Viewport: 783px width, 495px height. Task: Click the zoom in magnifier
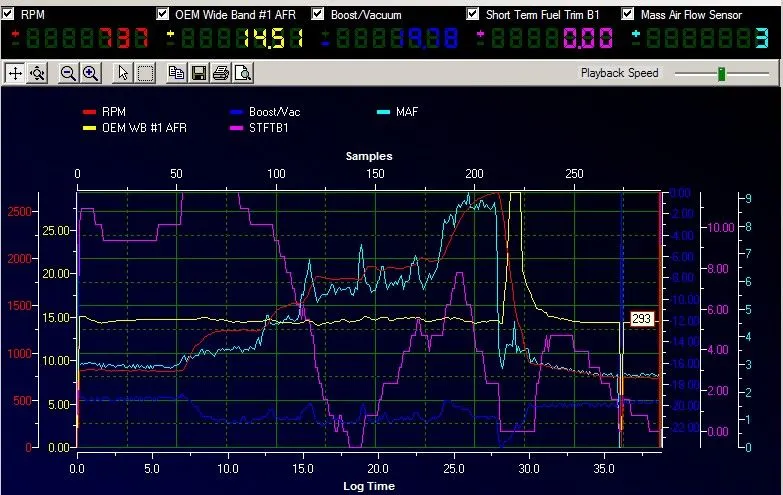90,73
